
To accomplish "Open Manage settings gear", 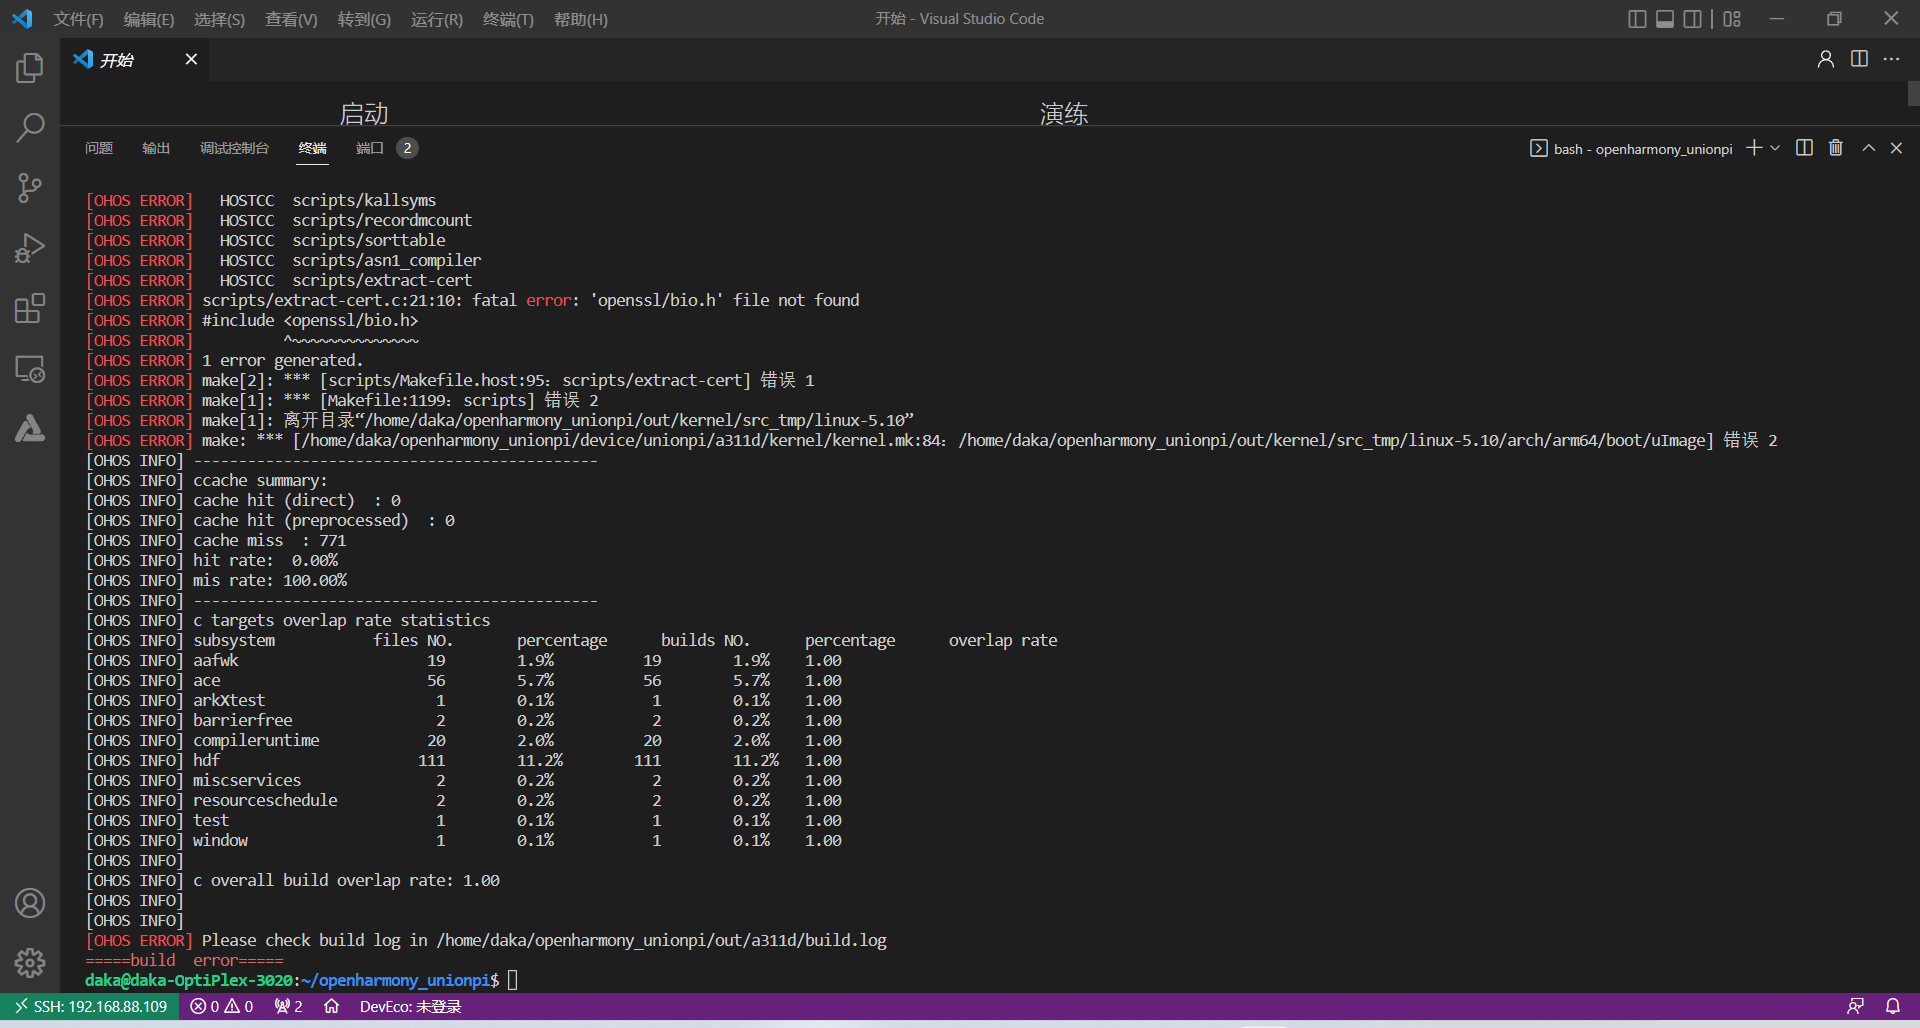I will tap(30, 963).
